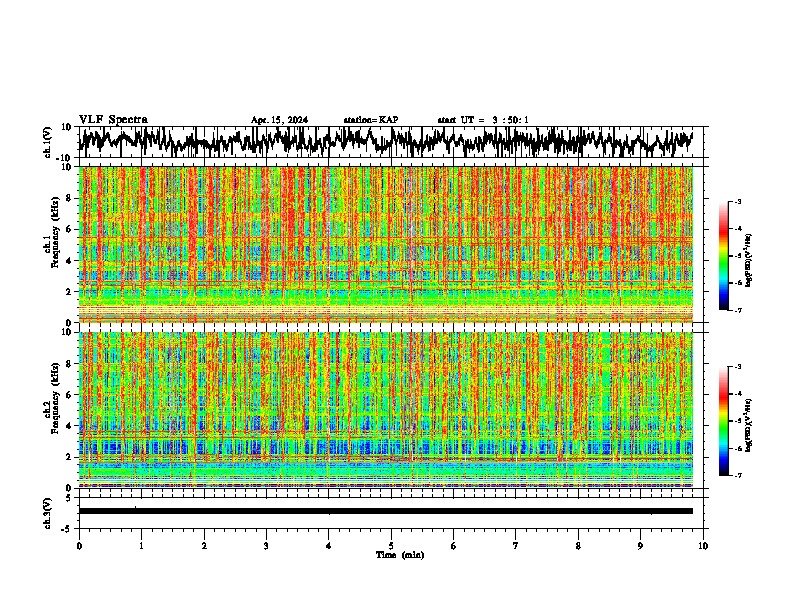Image resolution: width=792 pixels, height=612 pixels.
Task: Click the 'VLF Spectra' title text
Action: [113, 119]
